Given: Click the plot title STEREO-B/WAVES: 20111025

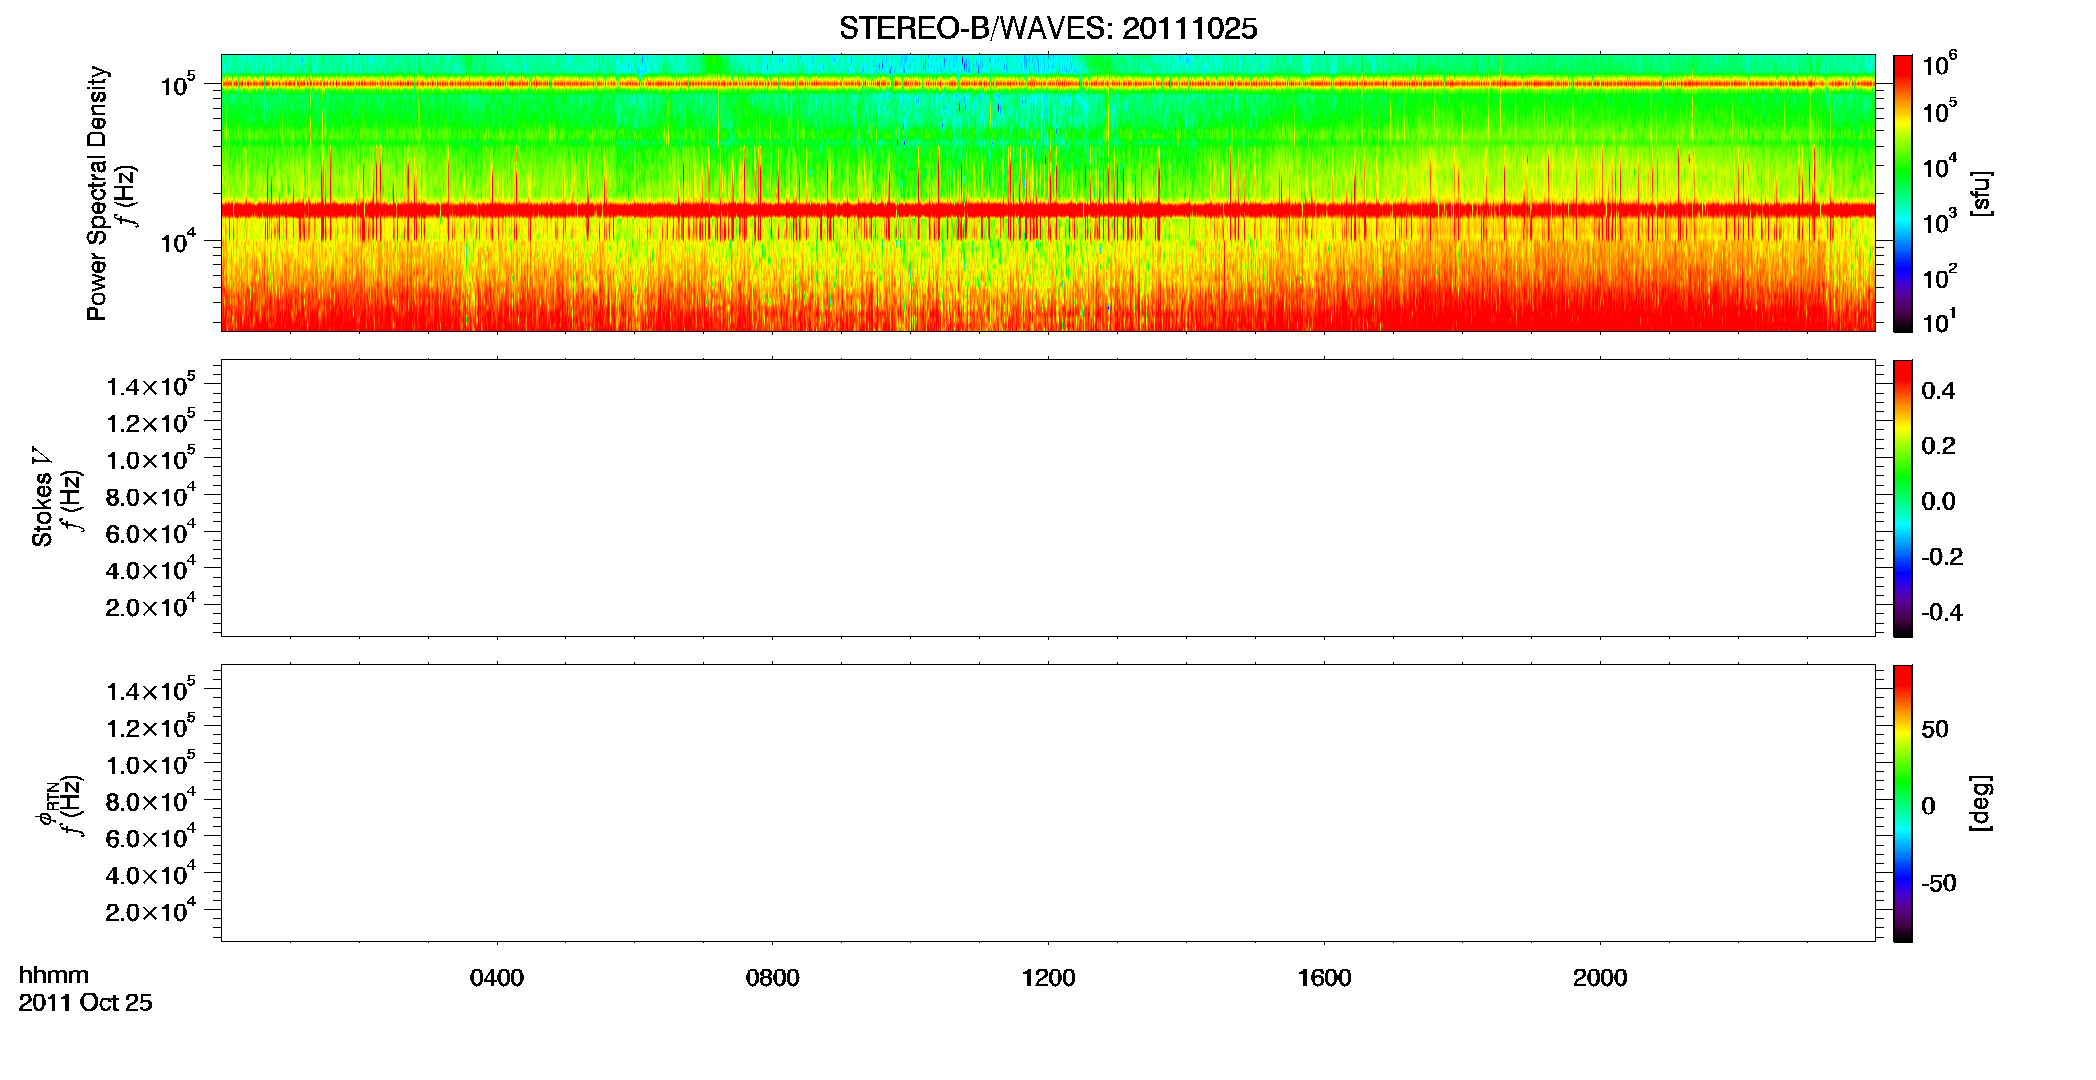Looking at the screenshot, I should (x=1048, y=29).
